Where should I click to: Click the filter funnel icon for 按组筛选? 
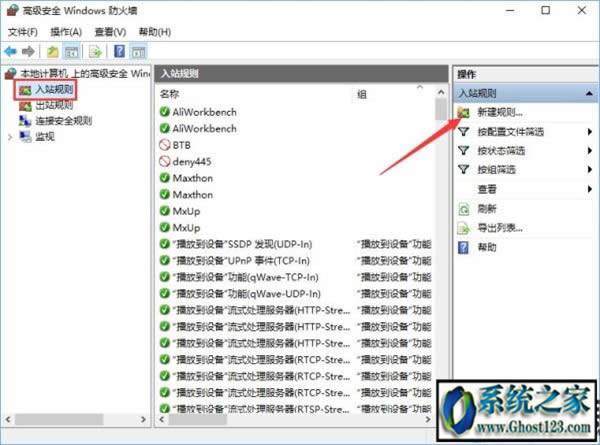[x=463, y=170]
